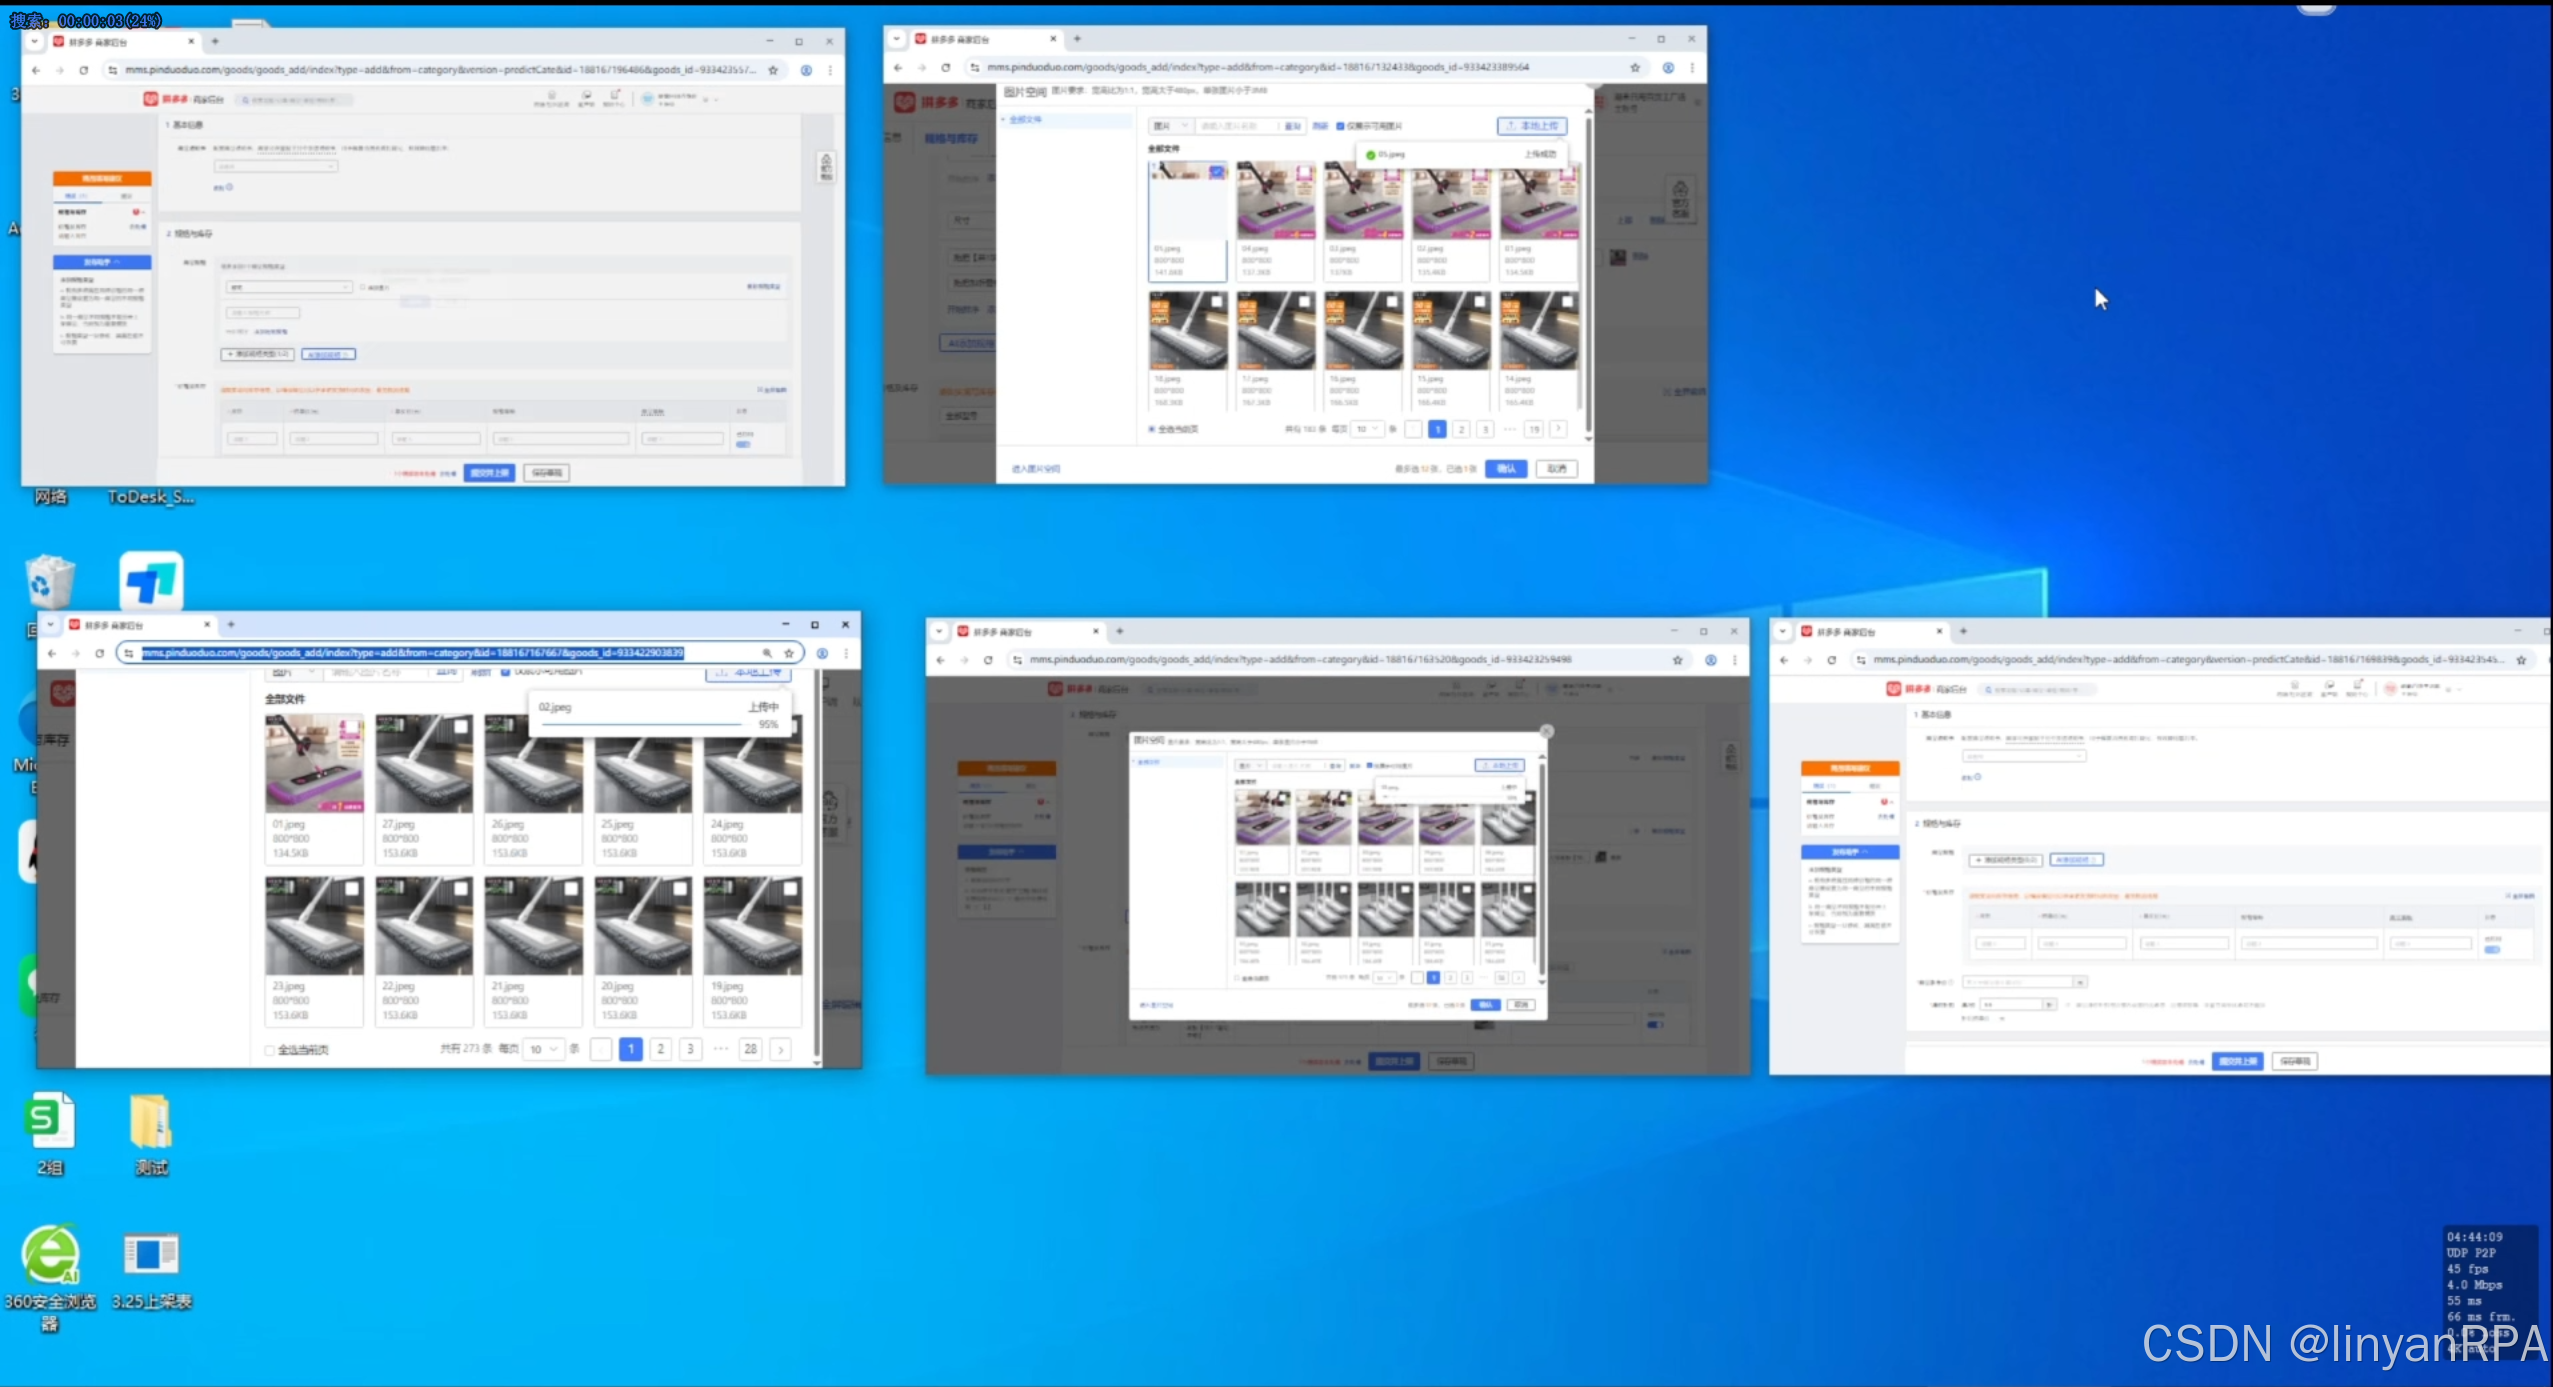Go to page 28 of 273 images

[750, 1049]
